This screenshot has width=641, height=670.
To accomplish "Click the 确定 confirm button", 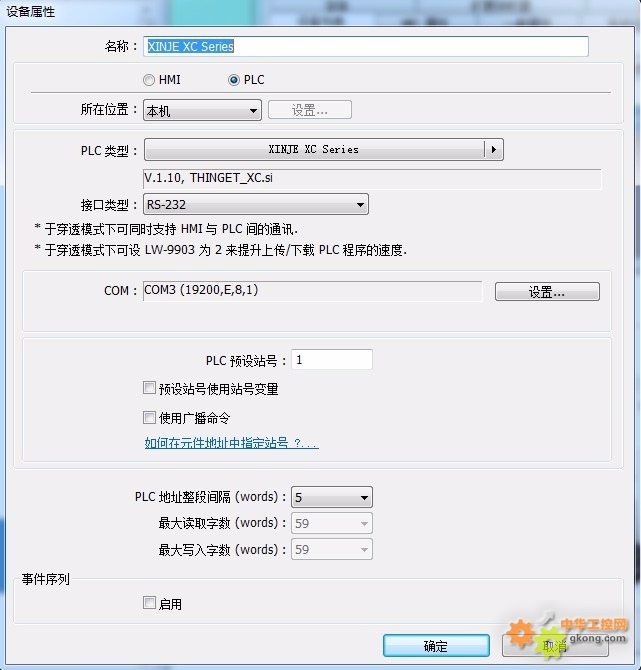I will pyautogui.click(x=436, y=645).
